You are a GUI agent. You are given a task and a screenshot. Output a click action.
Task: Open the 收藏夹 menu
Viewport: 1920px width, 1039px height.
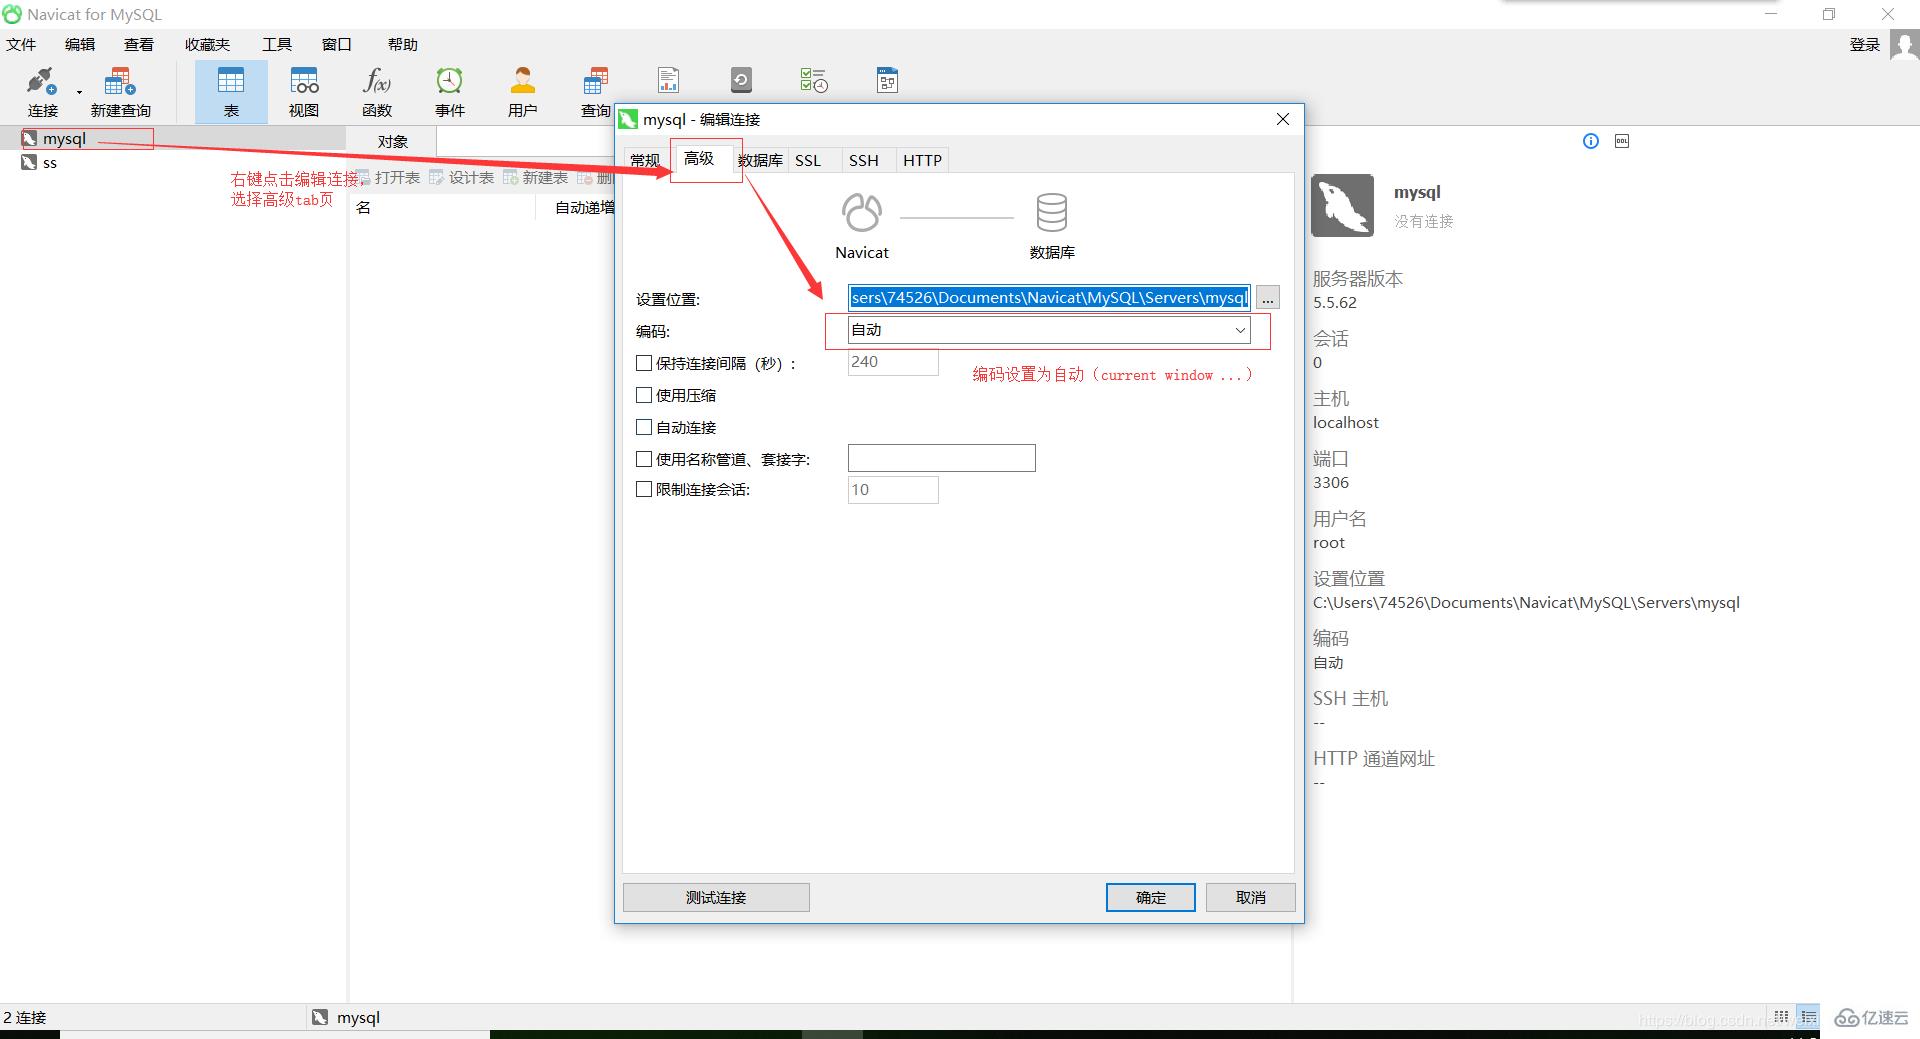(208, 45)
